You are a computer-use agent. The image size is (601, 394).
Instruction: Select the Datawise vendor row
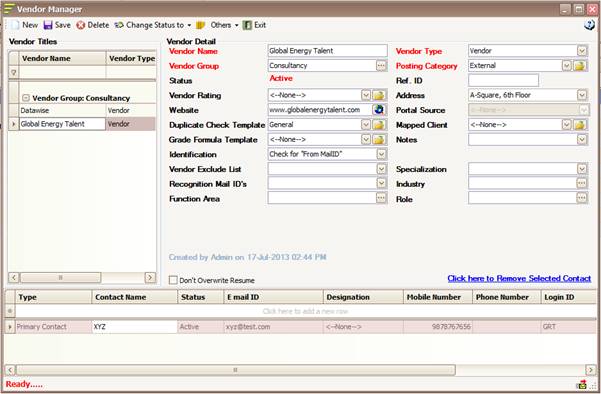click(82, 110)
